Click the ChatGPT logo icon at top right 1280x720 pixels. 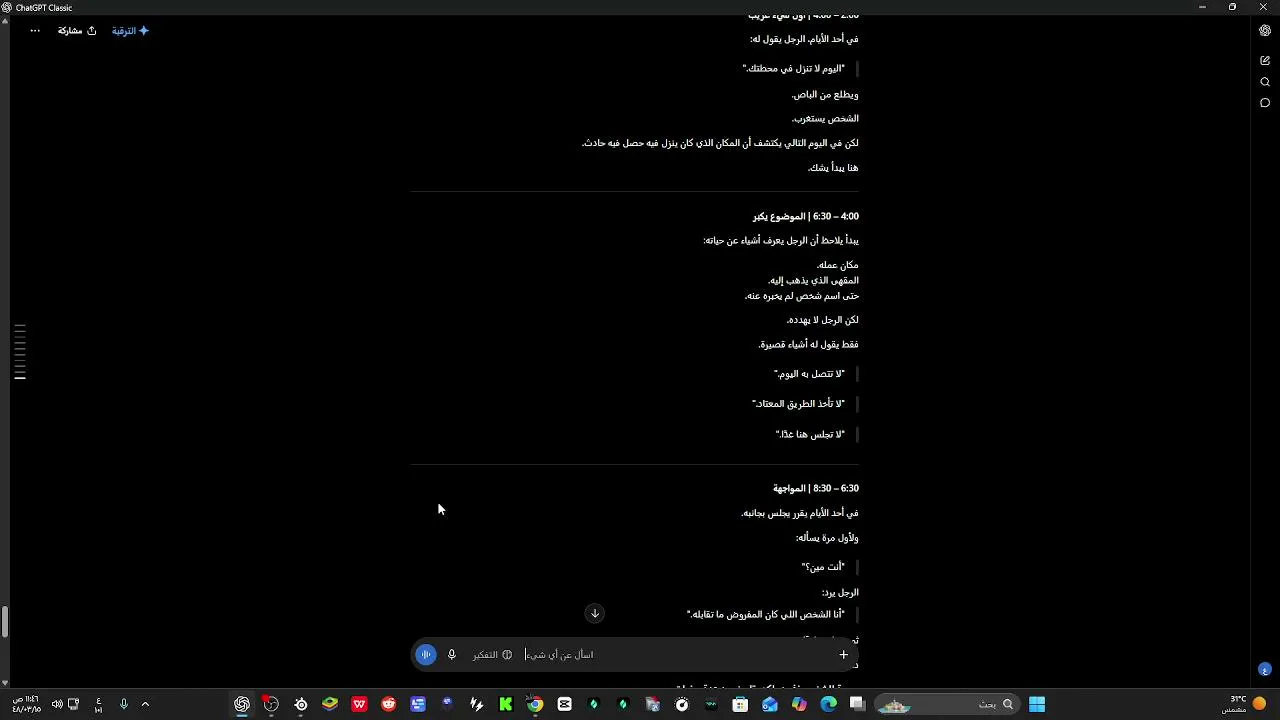coord(1265,31)
